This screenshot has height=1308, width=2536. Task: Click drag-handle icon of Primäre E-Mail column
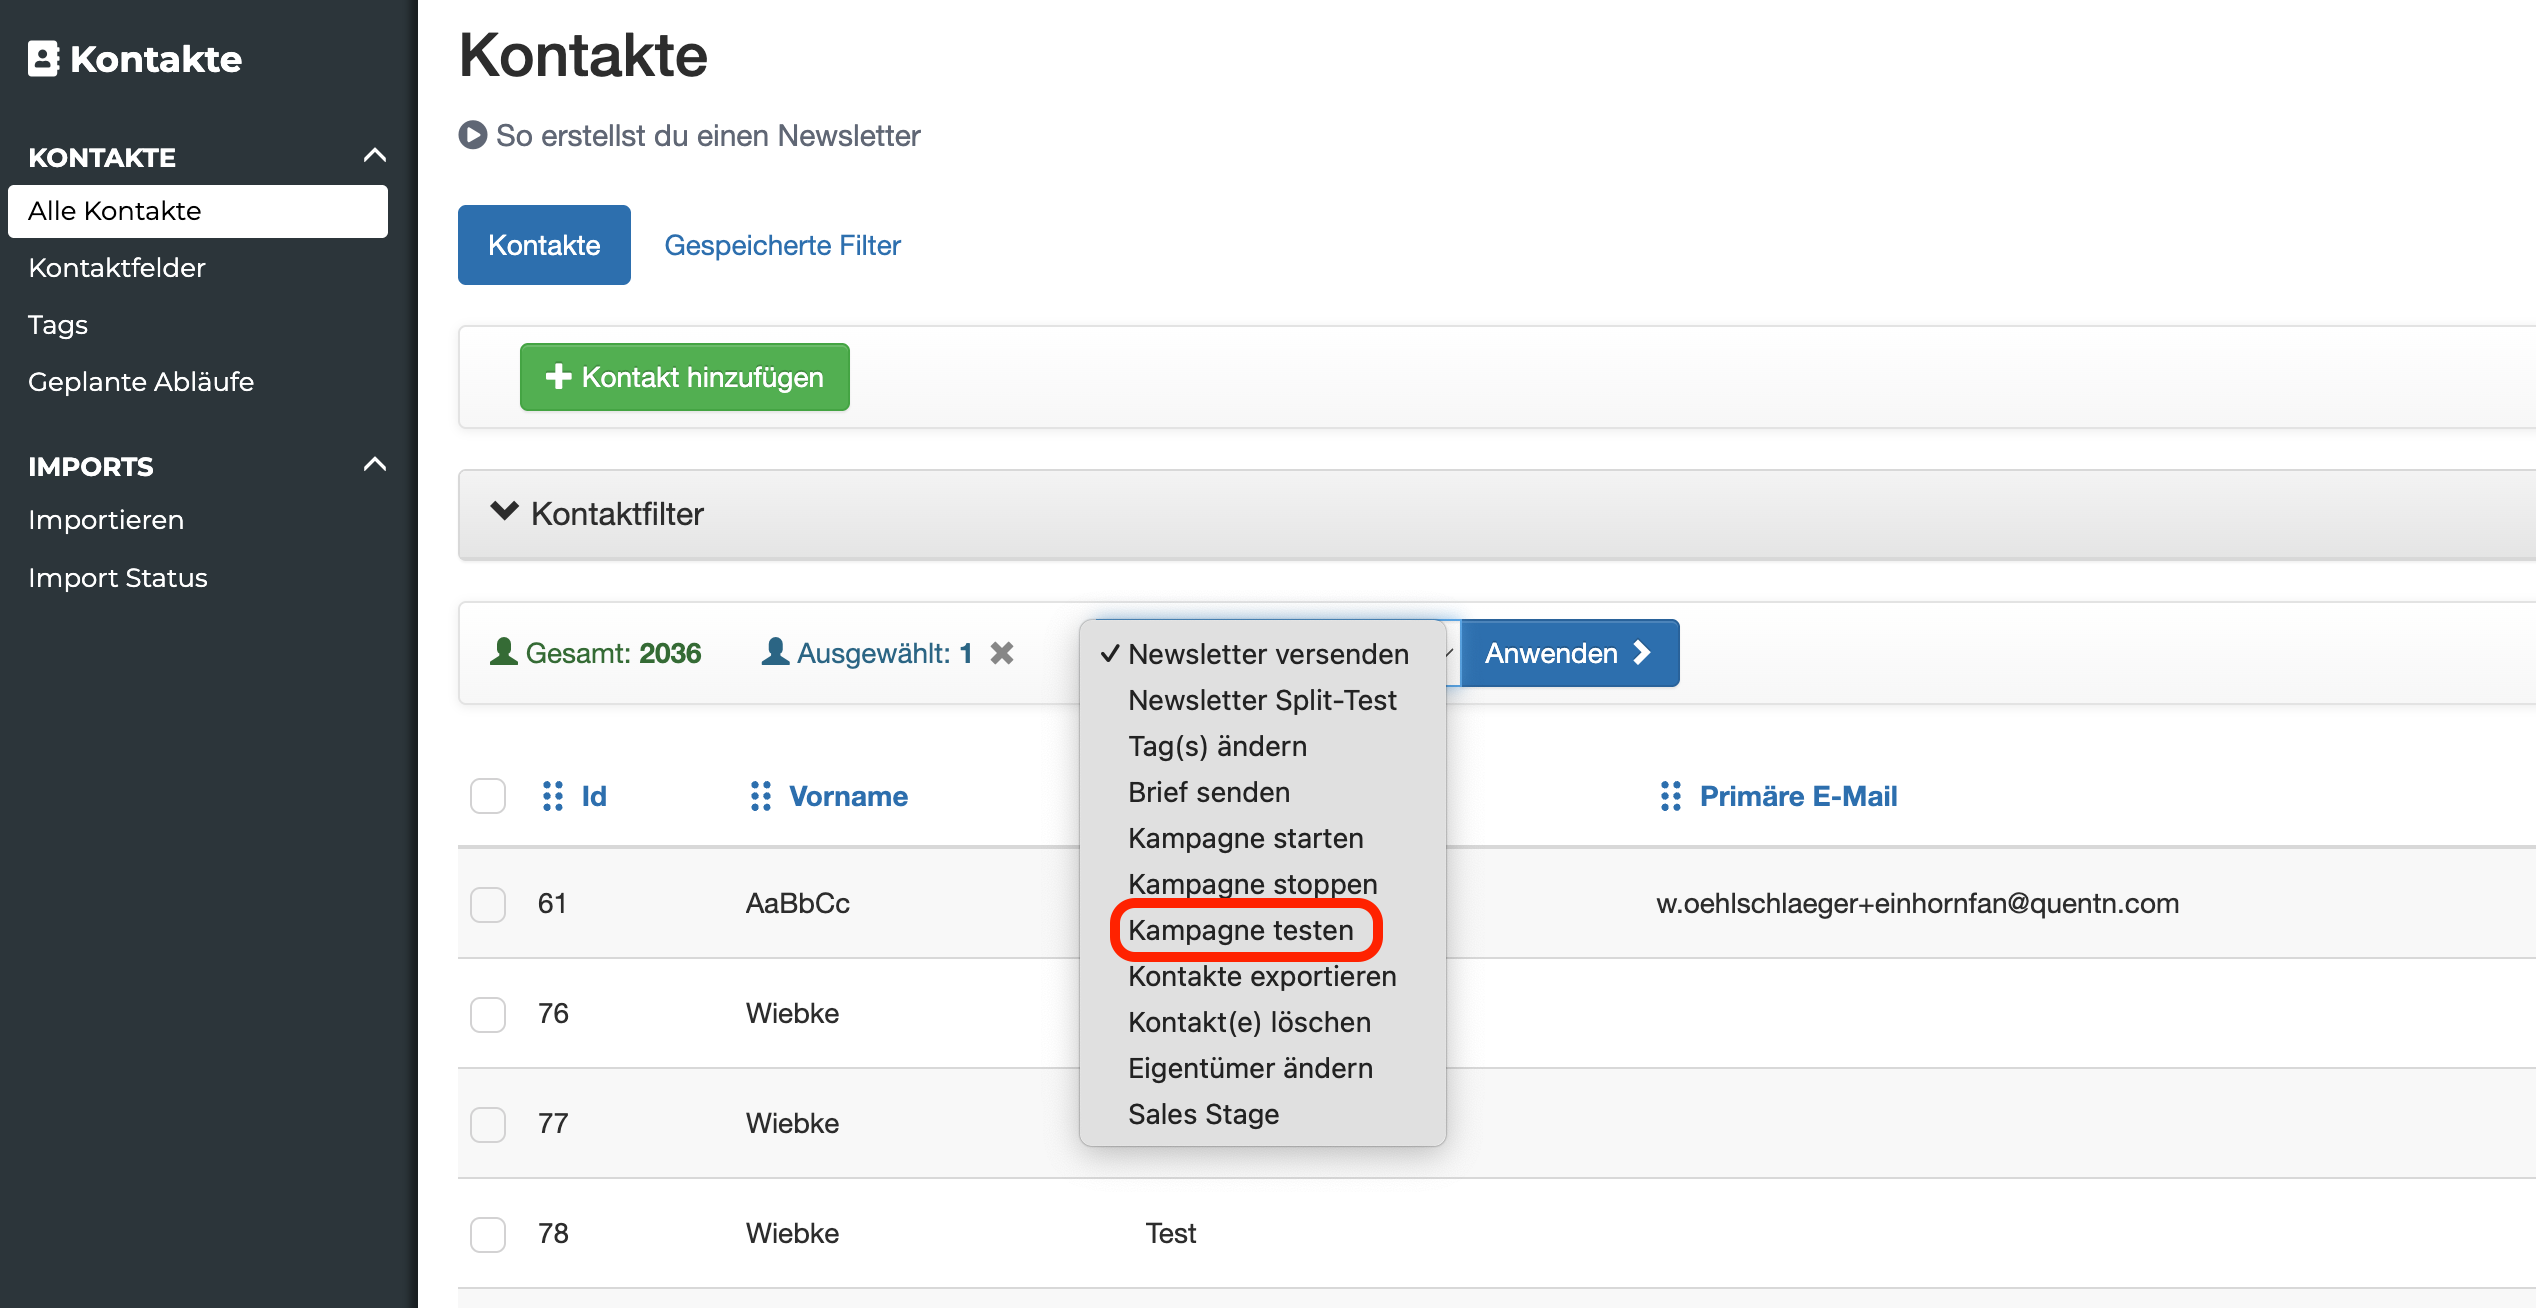(x=1670, y=796)
